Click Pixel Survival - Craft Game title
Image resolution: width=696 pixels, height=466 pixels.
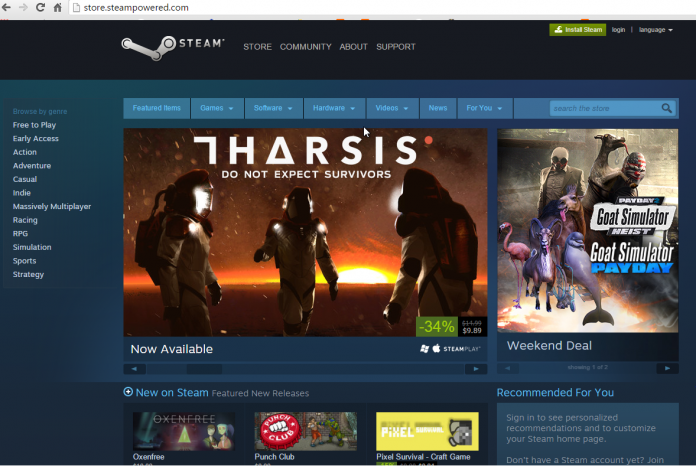coord(423,457)
